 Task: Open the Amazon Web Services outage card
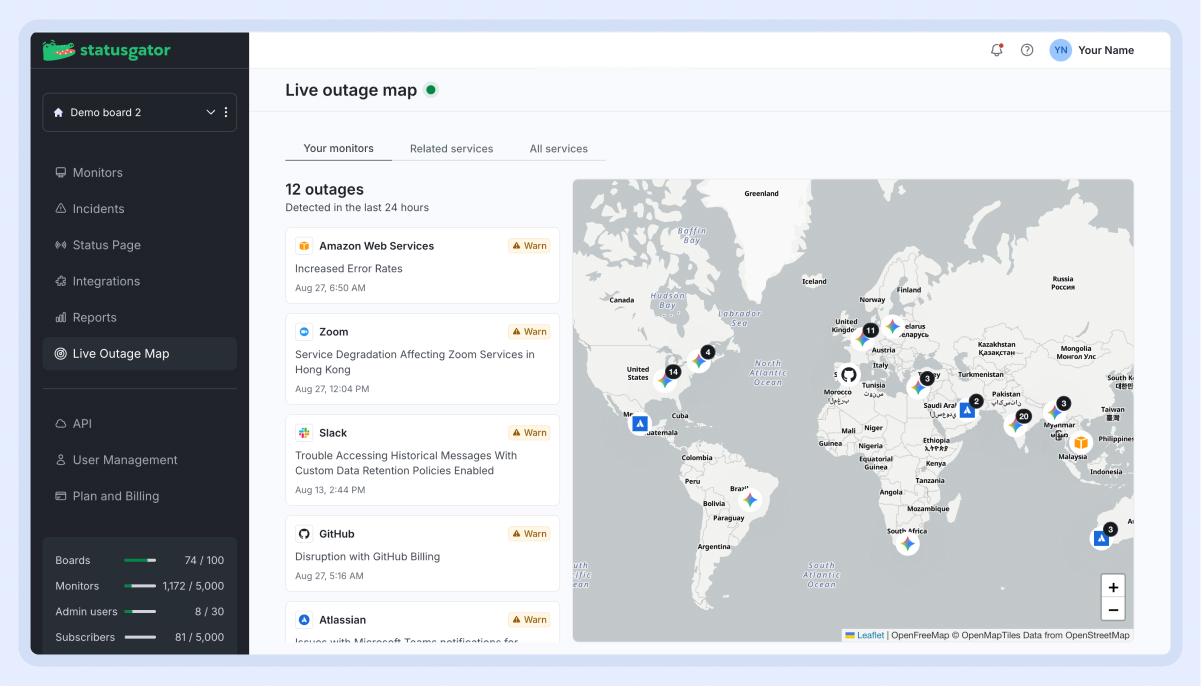pos(422,266)
